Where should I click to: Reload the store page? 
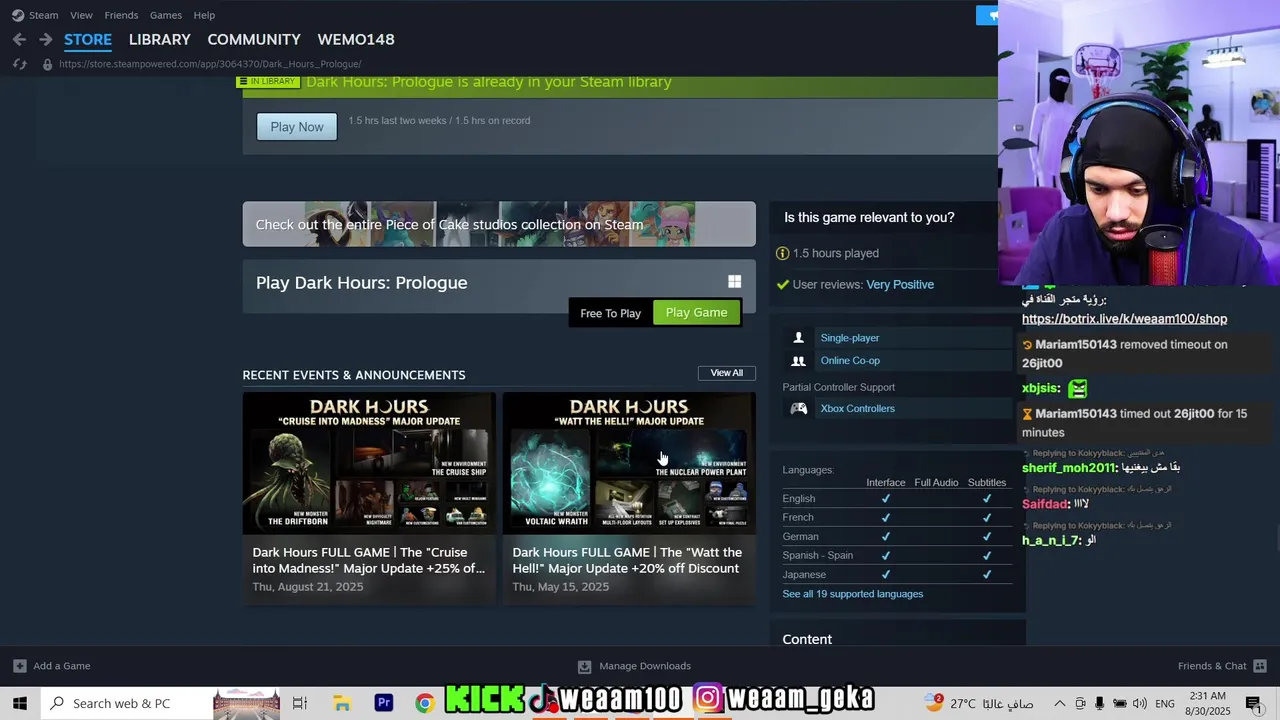click(19, 64)
